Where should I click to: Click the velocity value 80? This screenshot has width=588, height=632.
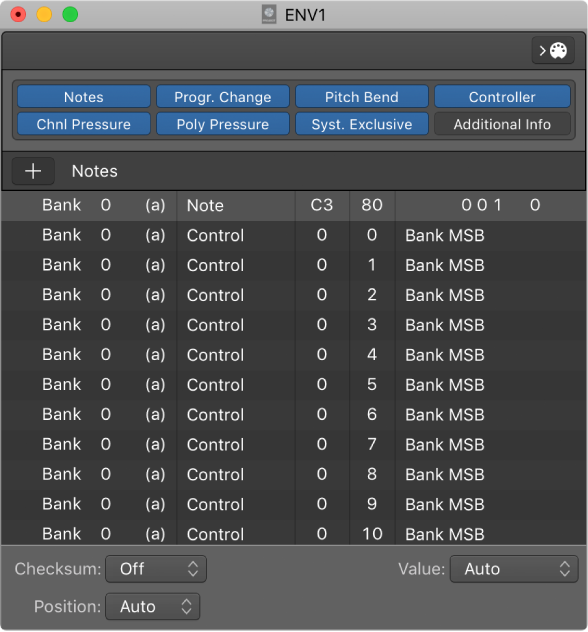pos(372,205)
